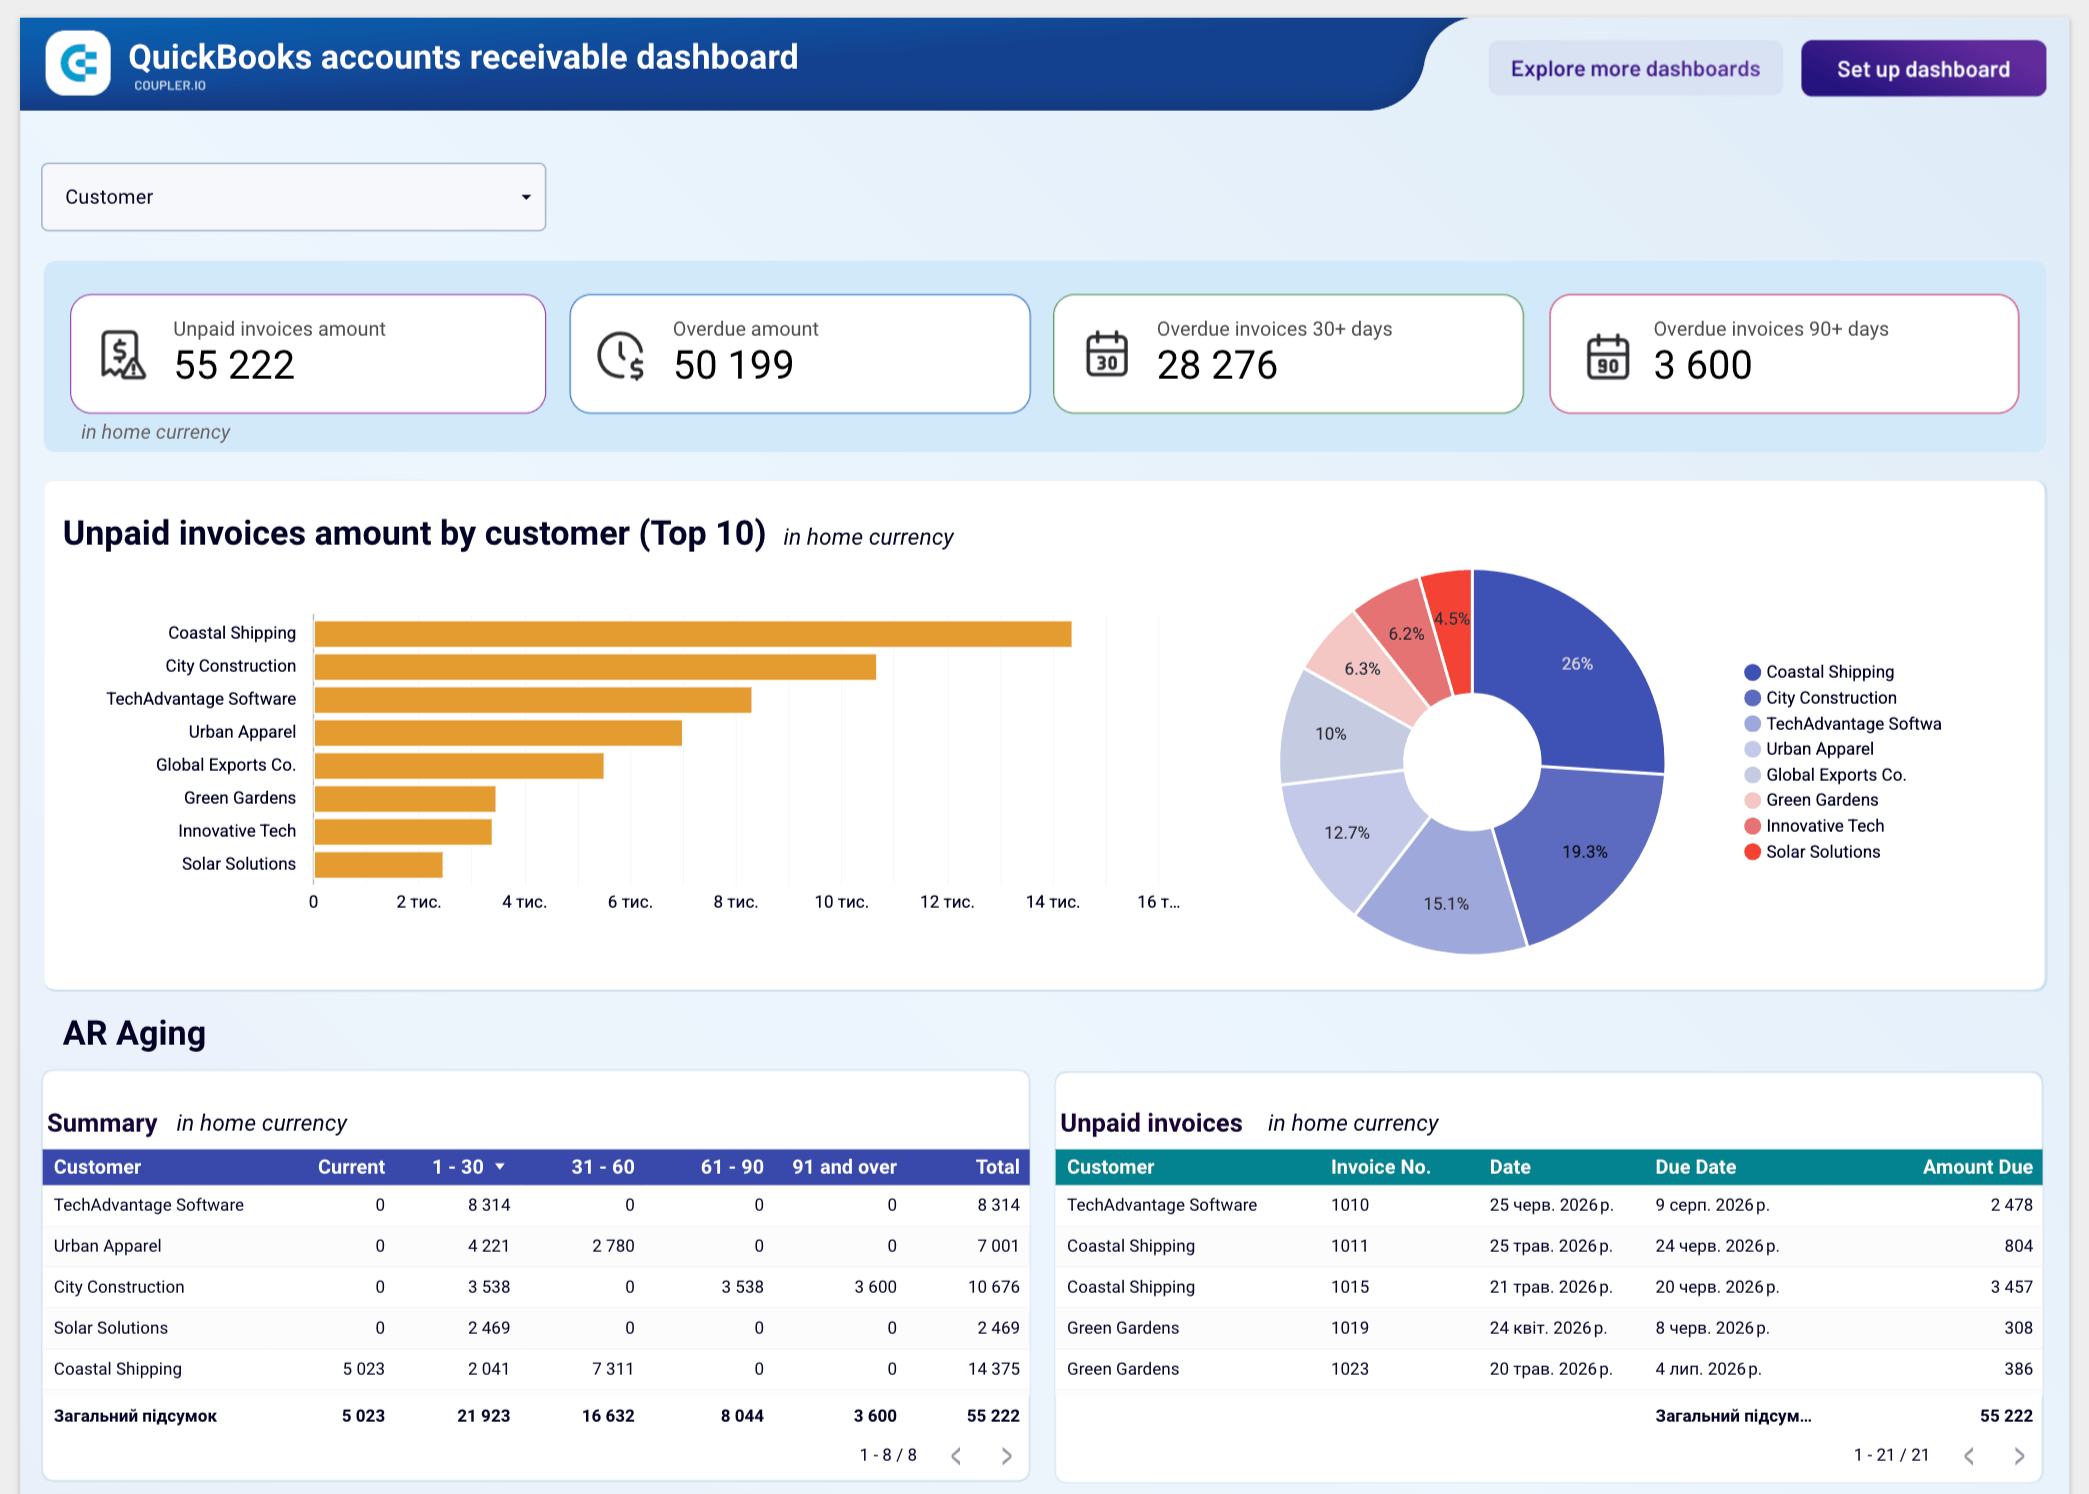Click the sort arrow beside 1 - 30 header

[x=500, y=1167]
